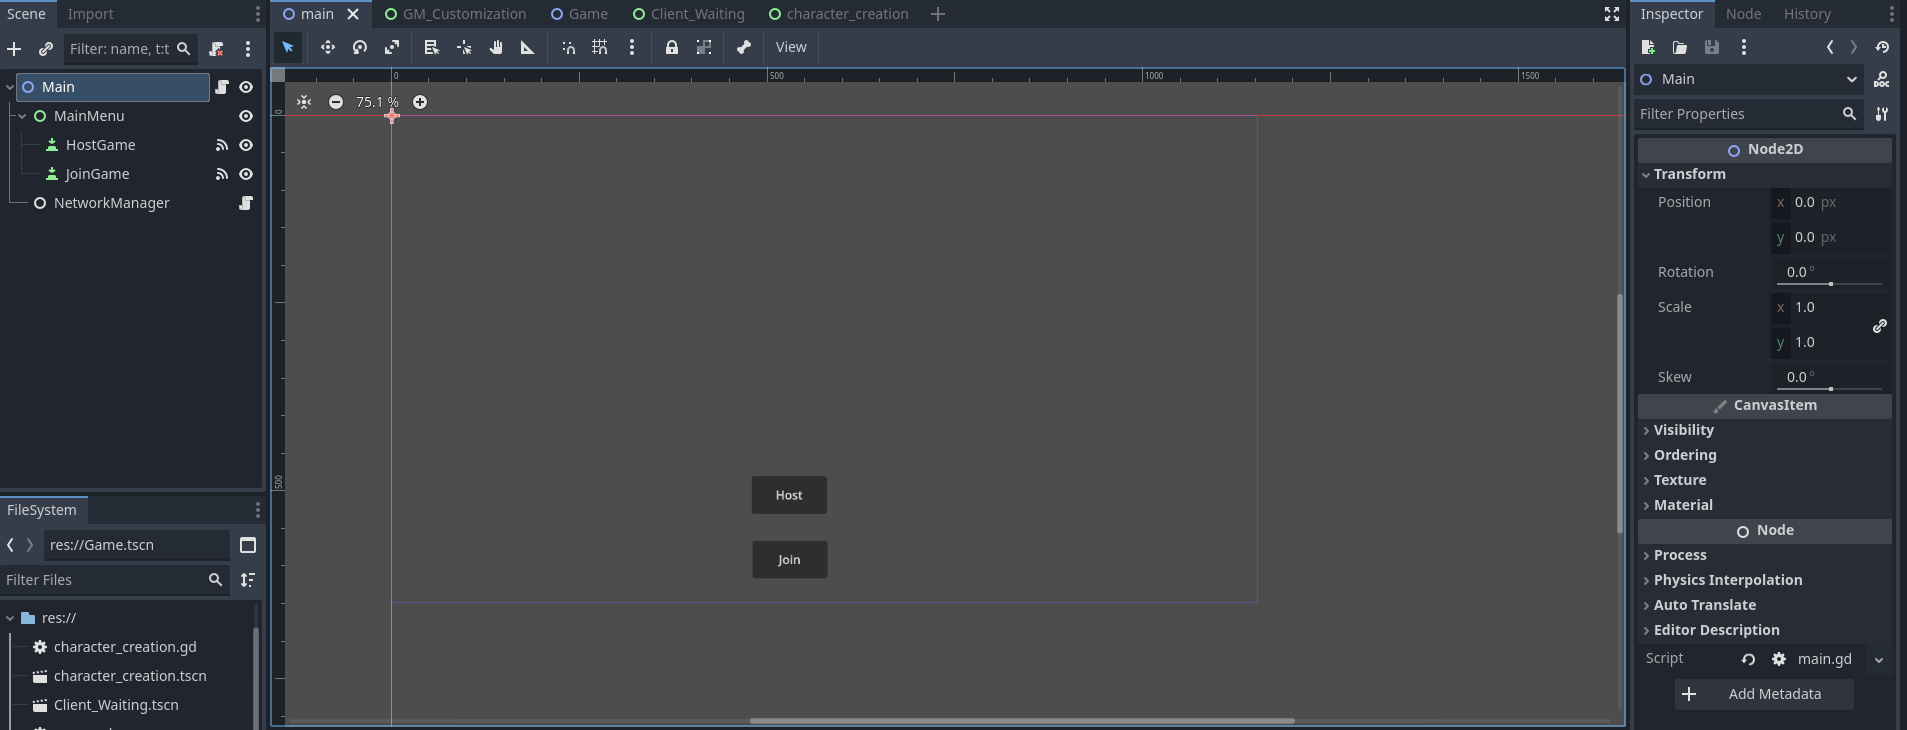The width and height of the screenshot is (1907, 730).
Task: Add a new child node
Action: 14,48
